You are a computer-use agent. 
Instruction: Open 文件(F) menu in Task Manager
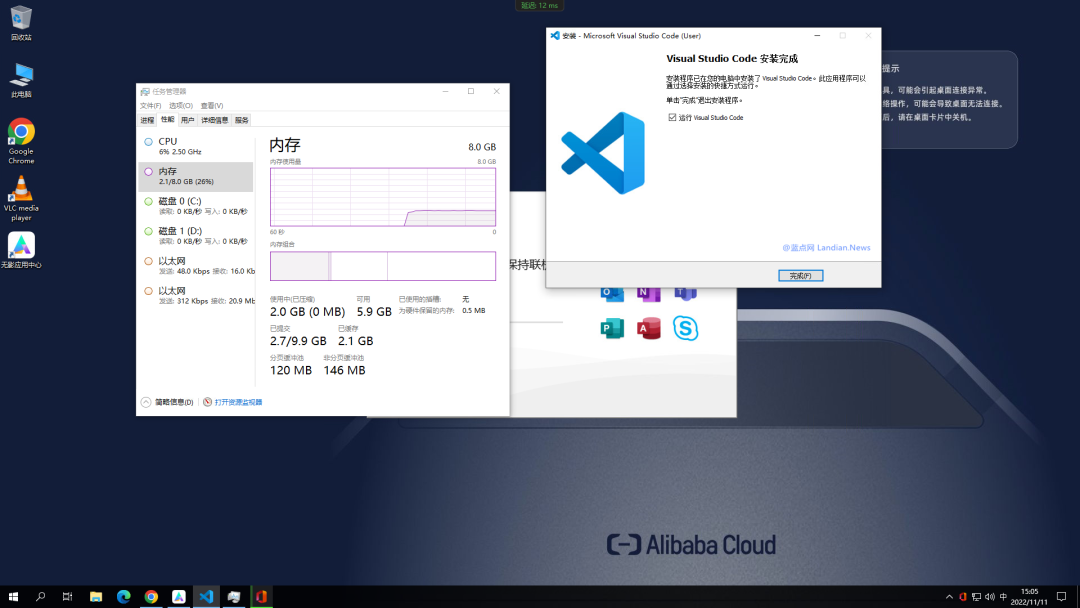click(x=150, y=105)
